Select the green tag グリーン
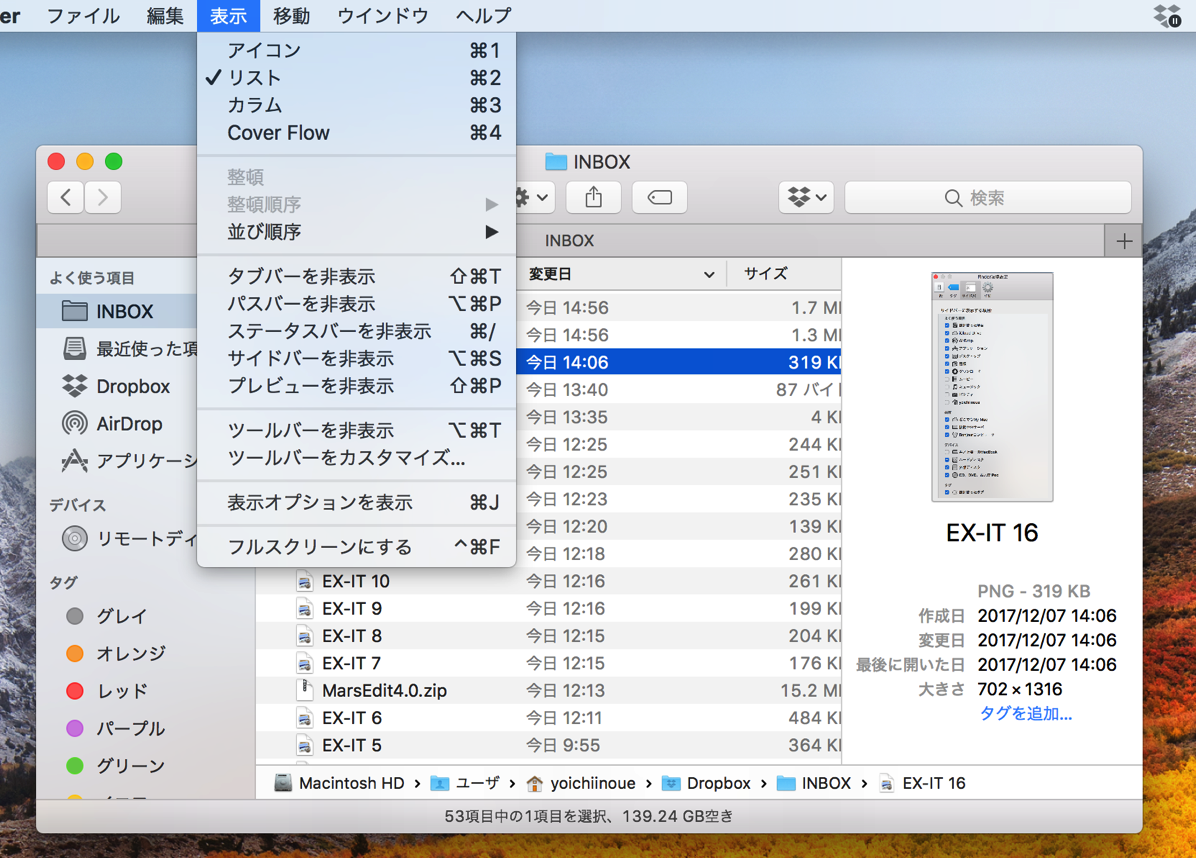 [x=116, y=766]
